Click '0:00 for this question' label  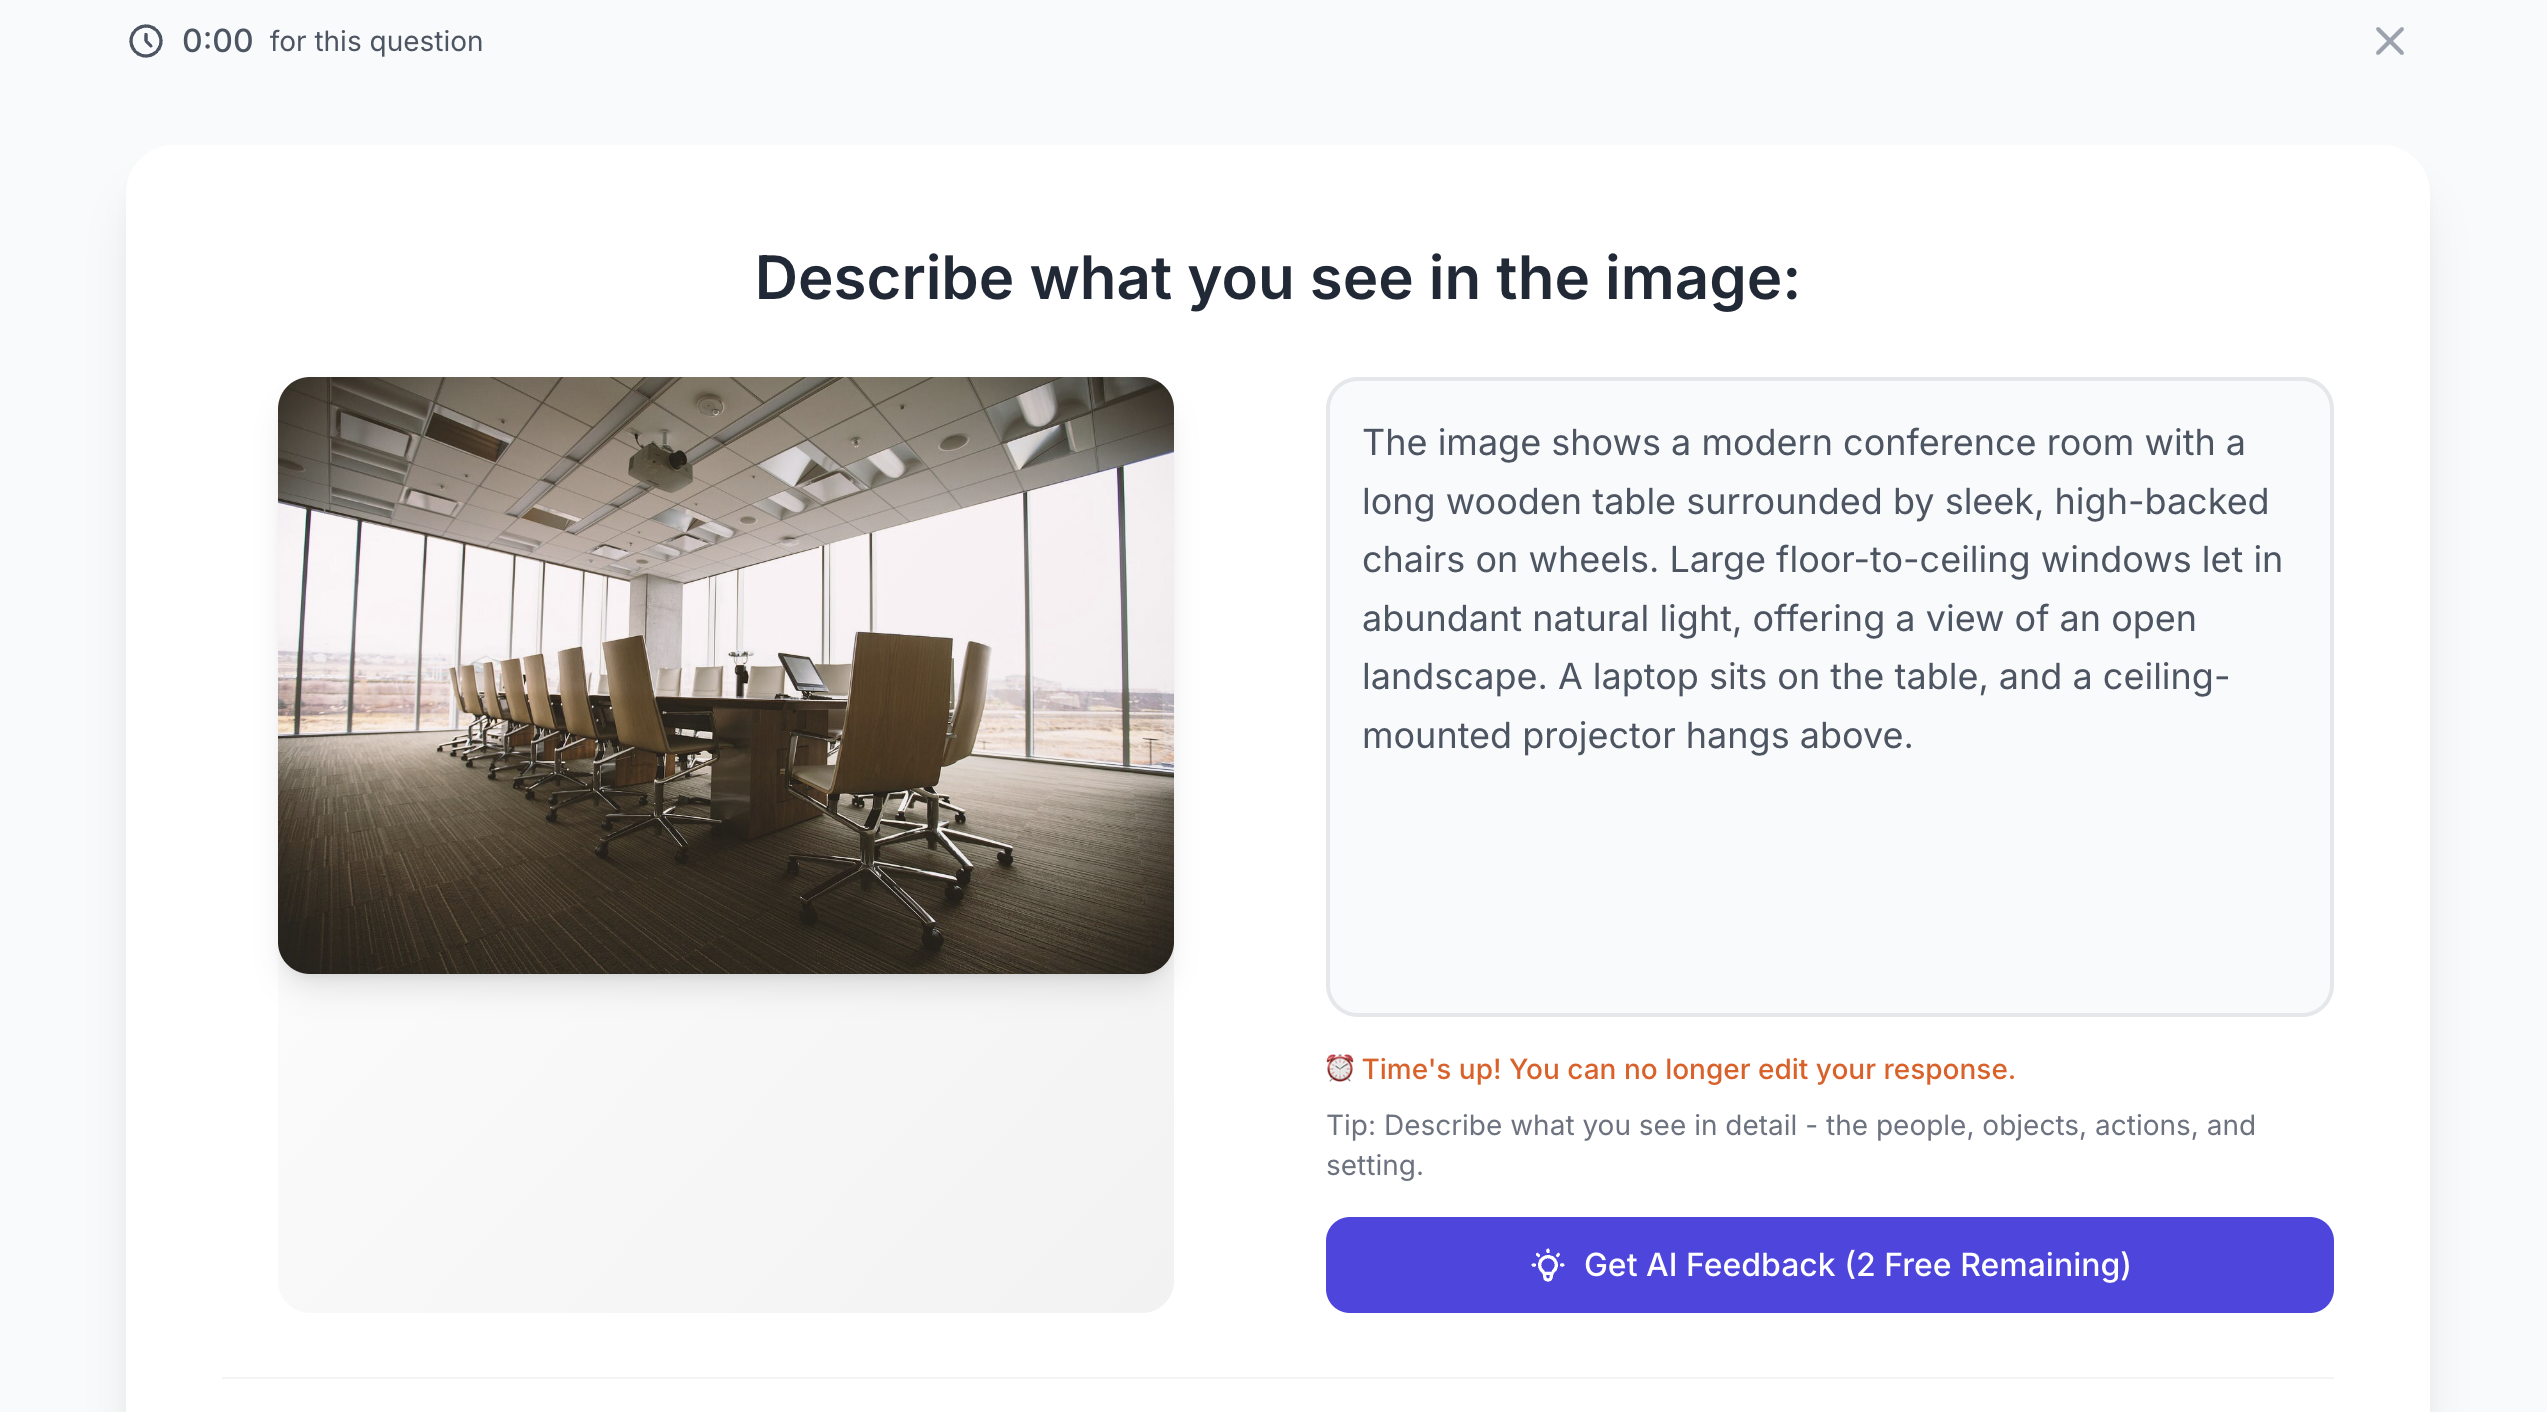(x=310, y=41)
